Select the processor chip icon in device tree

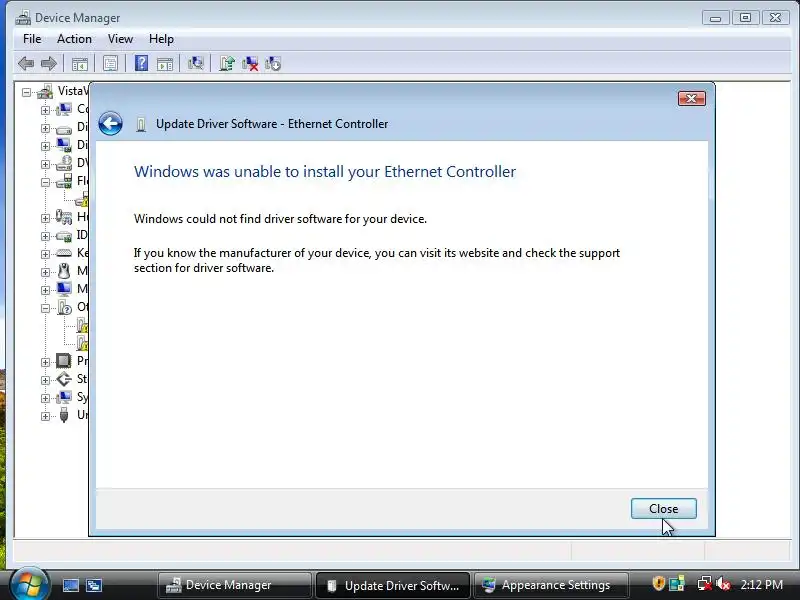64,361
